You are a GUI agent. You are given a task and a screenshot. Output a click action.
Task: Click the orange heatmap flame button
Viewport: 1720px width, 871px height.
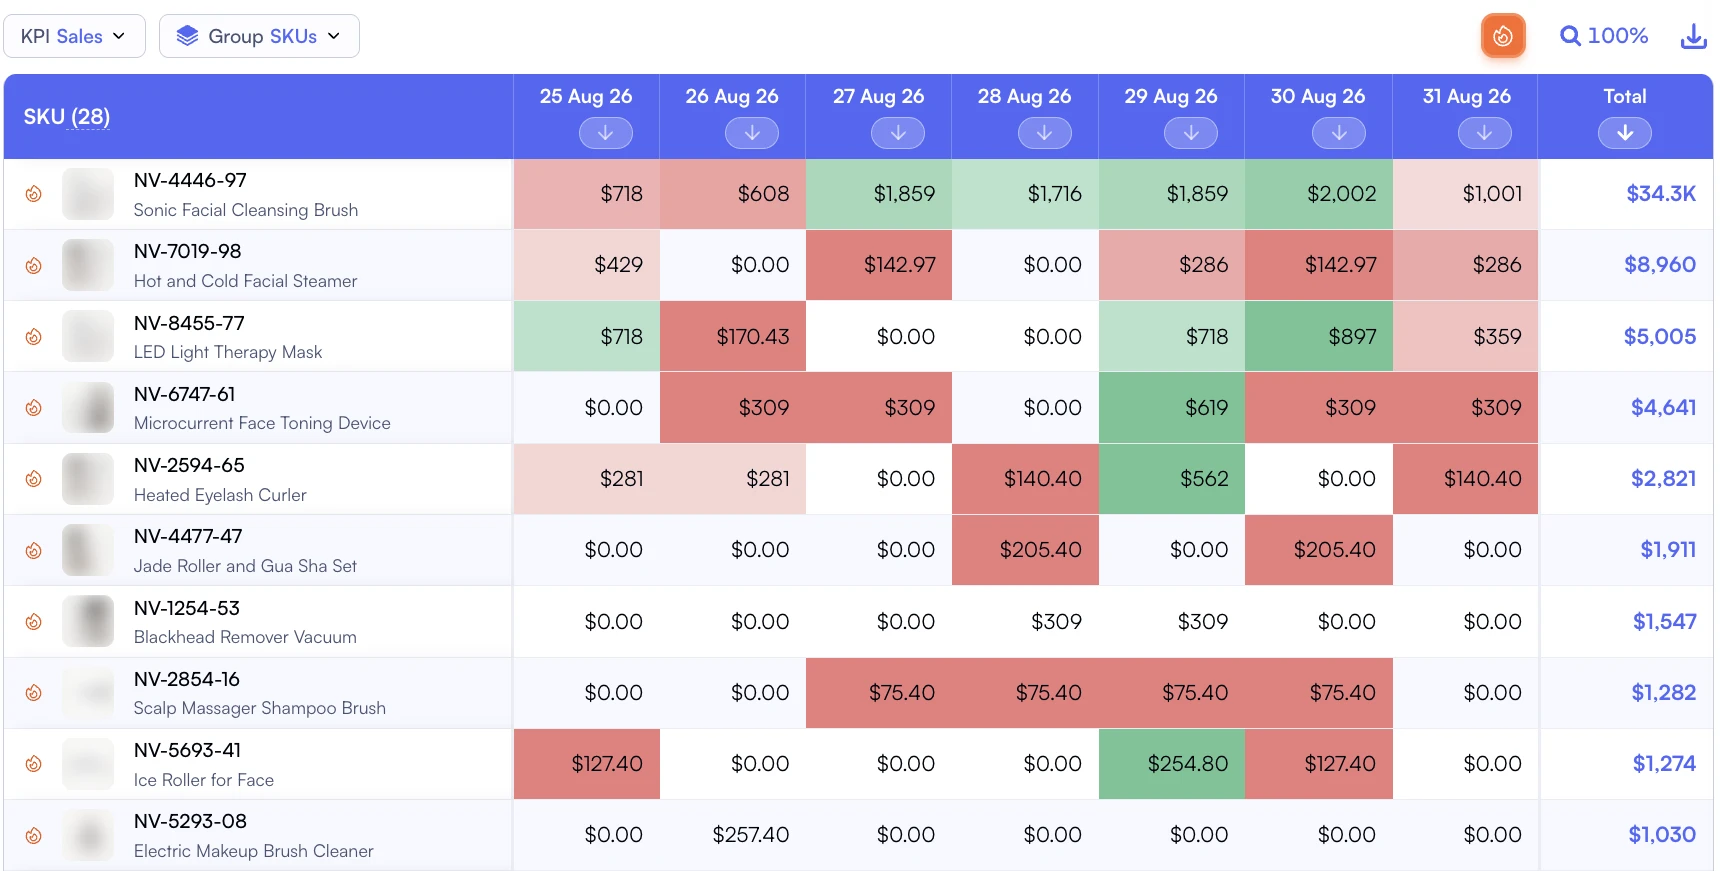coord(1502,36)
